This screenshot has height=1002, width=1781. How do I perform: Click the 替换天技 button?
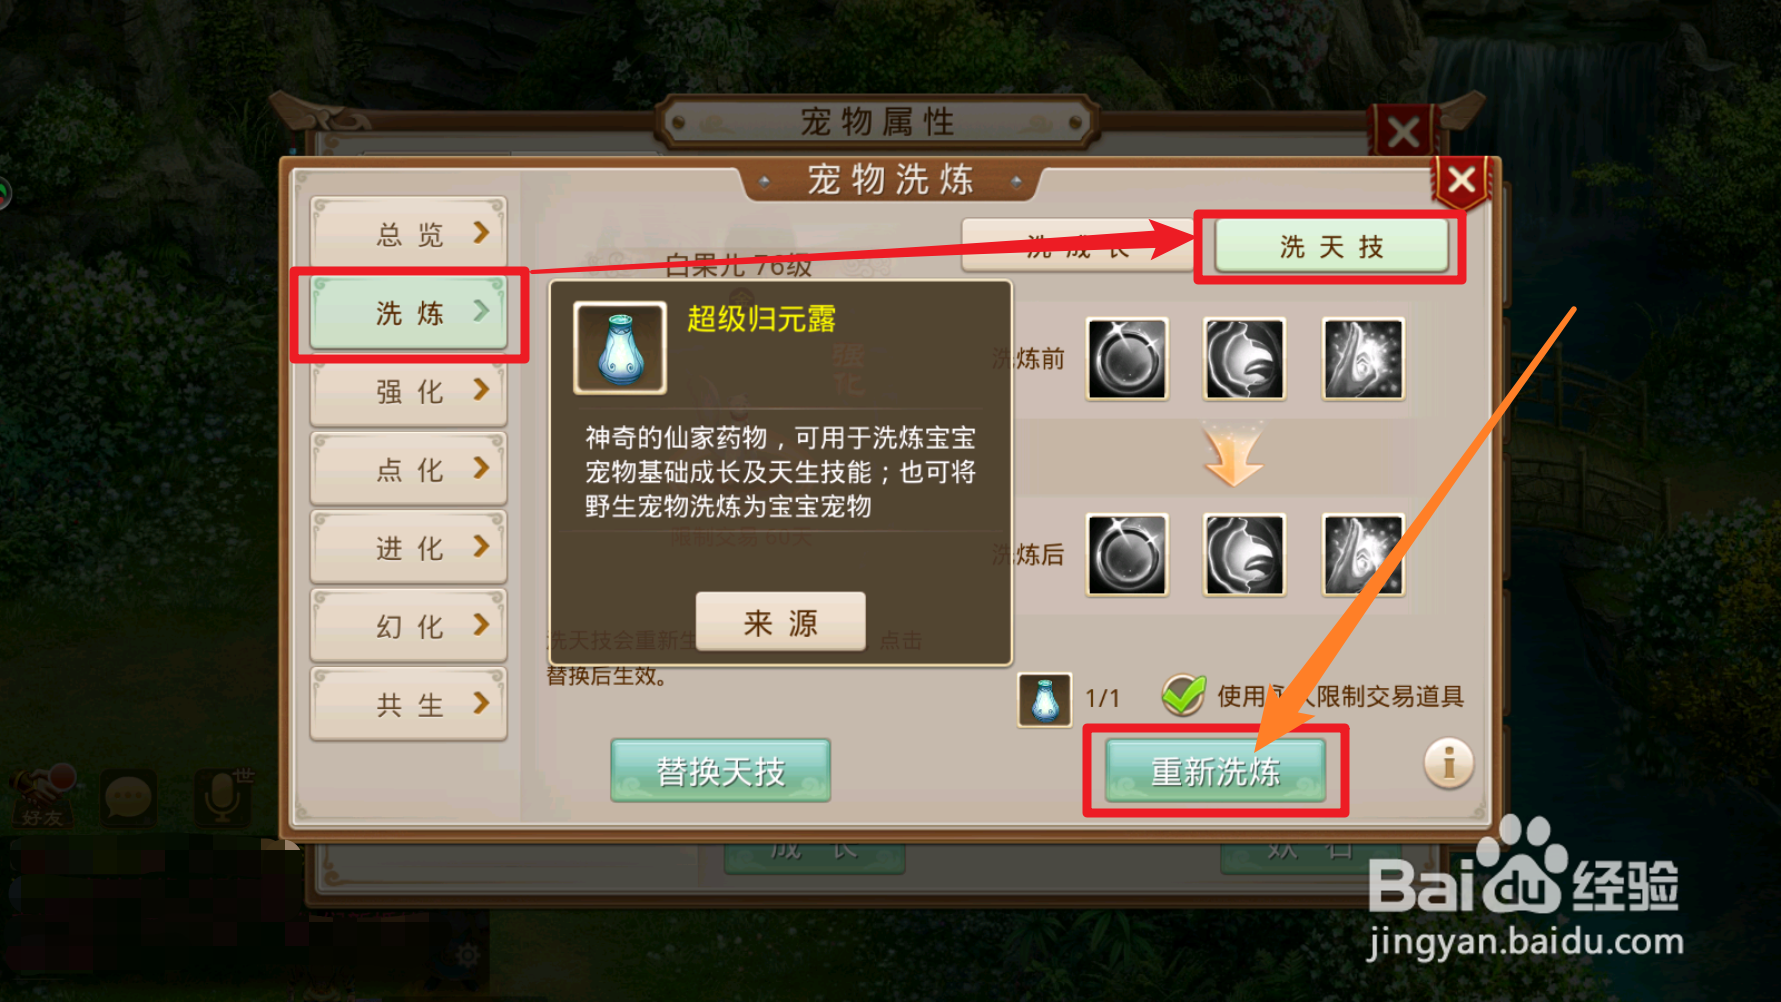(720, 771)
